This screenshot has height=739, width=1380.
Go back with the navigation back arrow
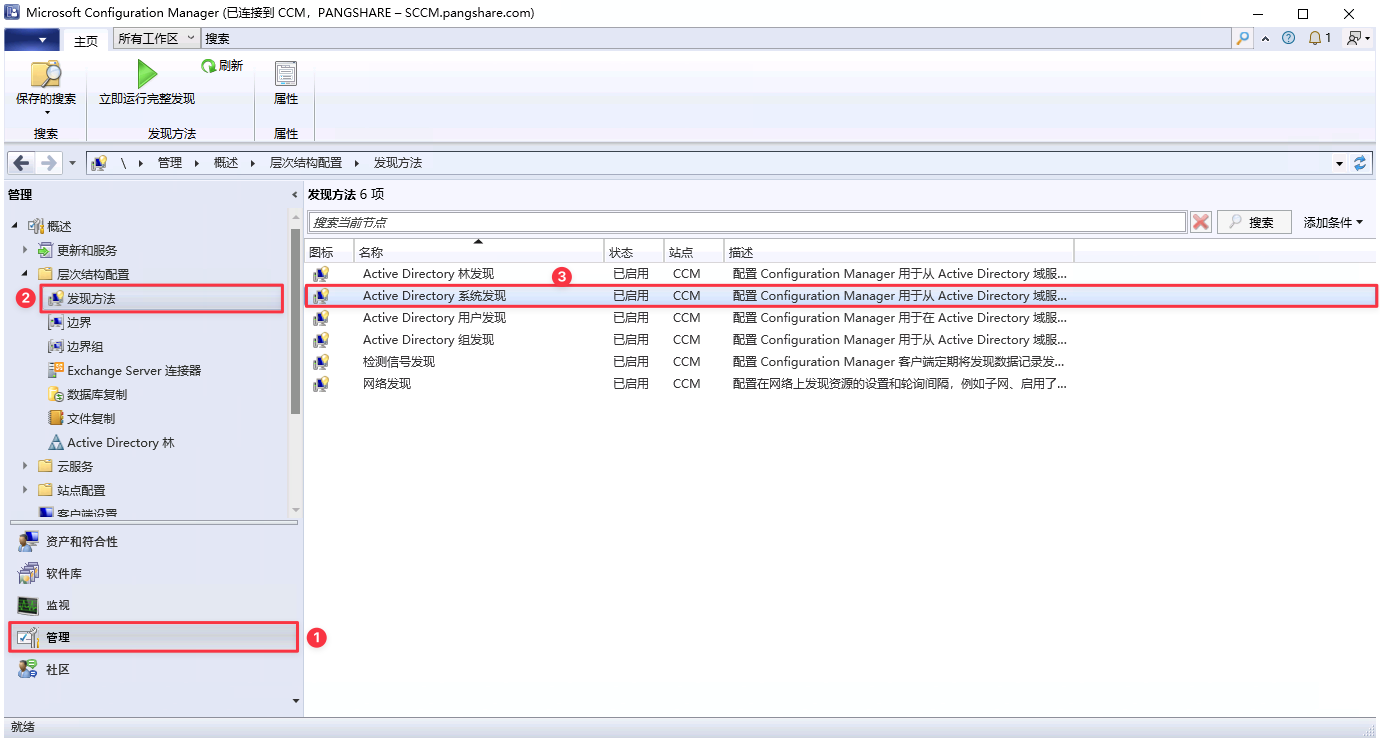click(x=22, y=163)
